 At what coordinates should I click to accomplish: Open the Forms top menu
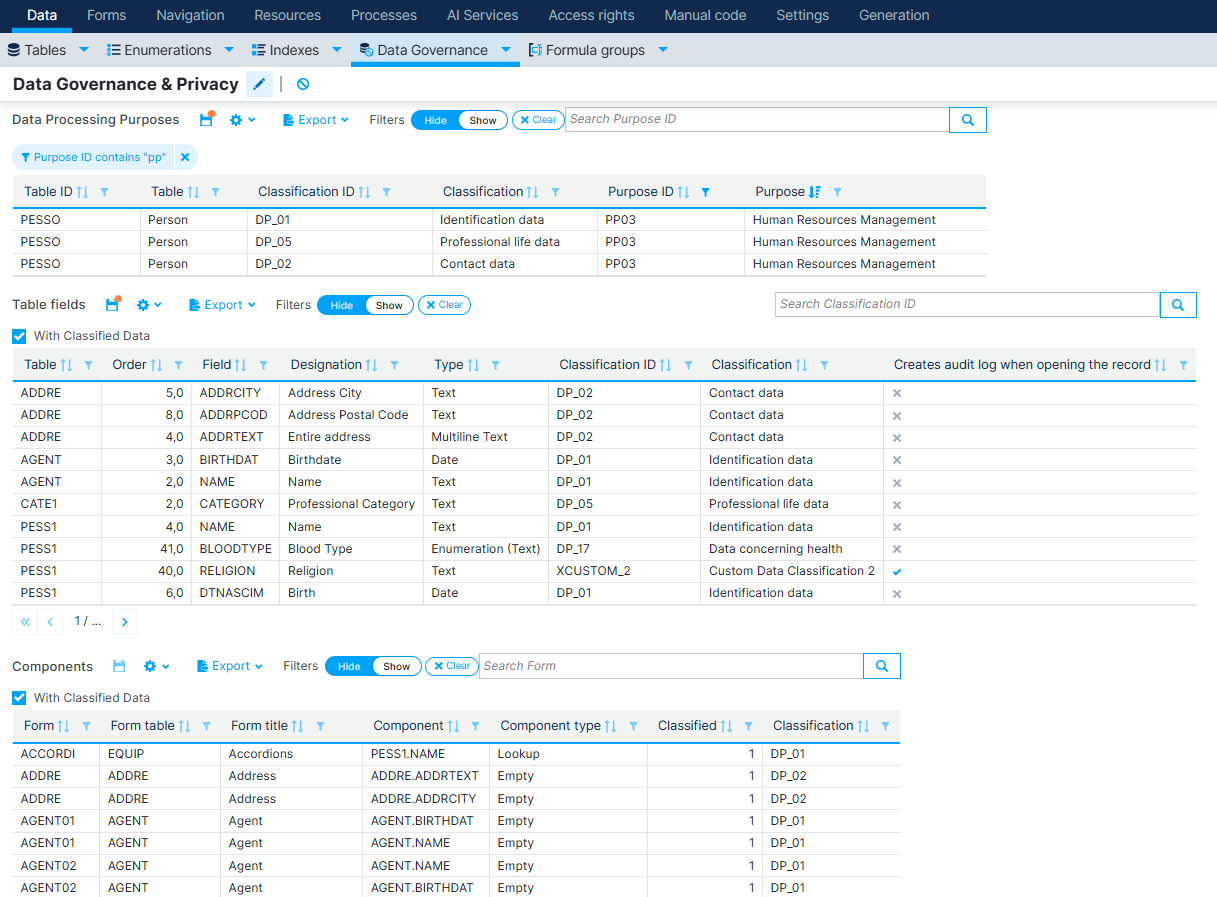click(x=107, y=15)
